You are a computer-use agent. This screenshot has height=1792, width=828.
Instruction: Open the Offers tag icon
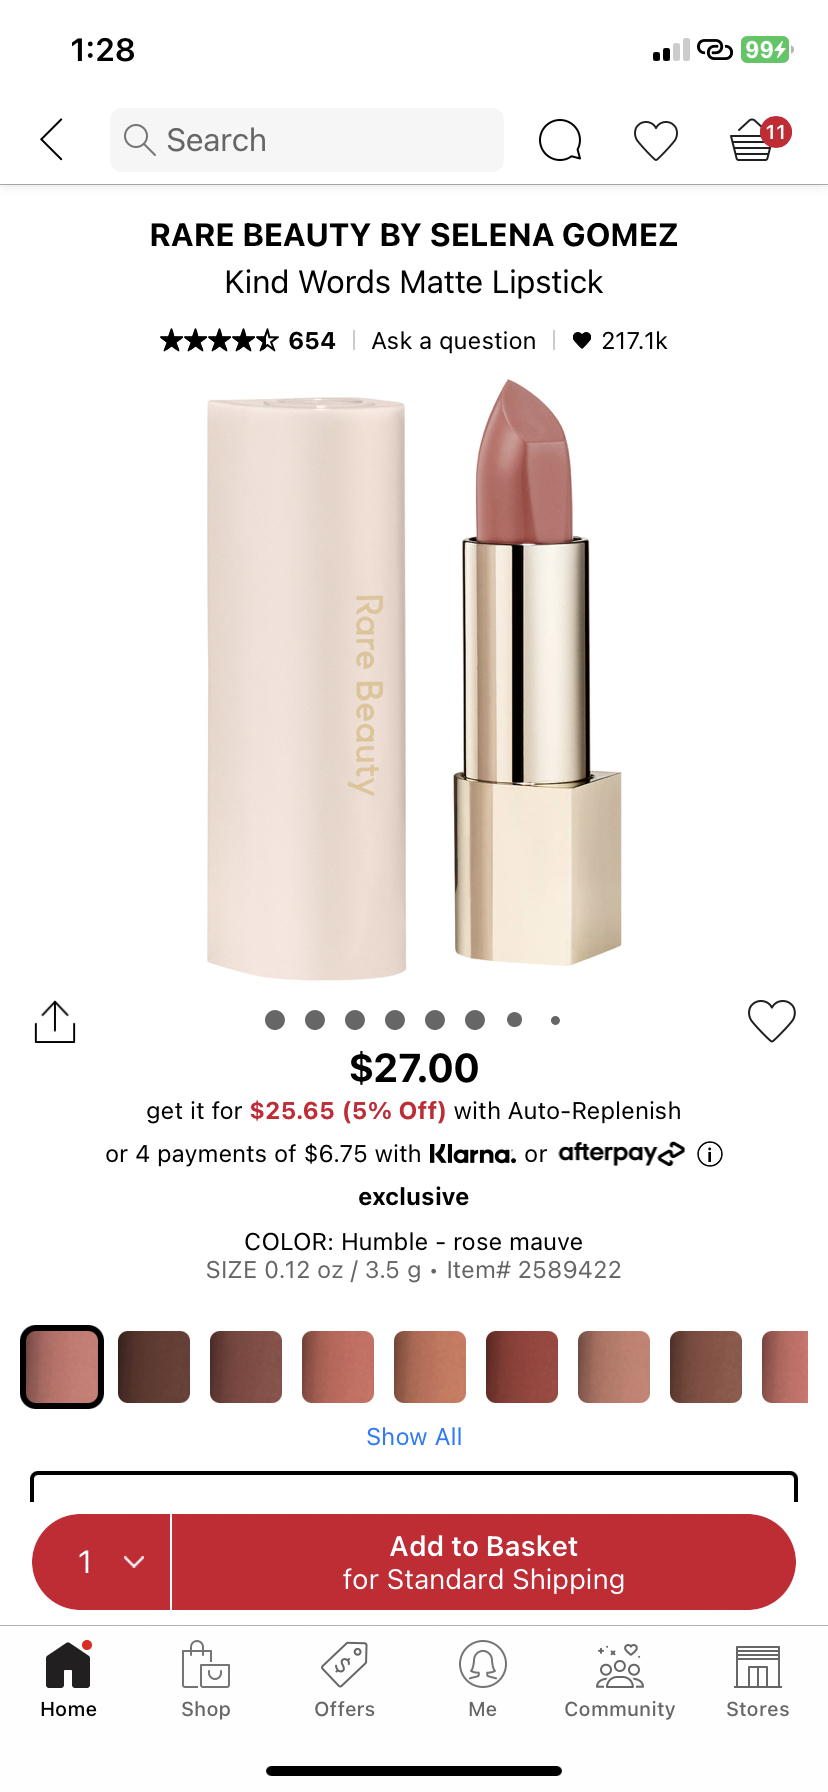pyautogui.click(x=344, y=1679)
